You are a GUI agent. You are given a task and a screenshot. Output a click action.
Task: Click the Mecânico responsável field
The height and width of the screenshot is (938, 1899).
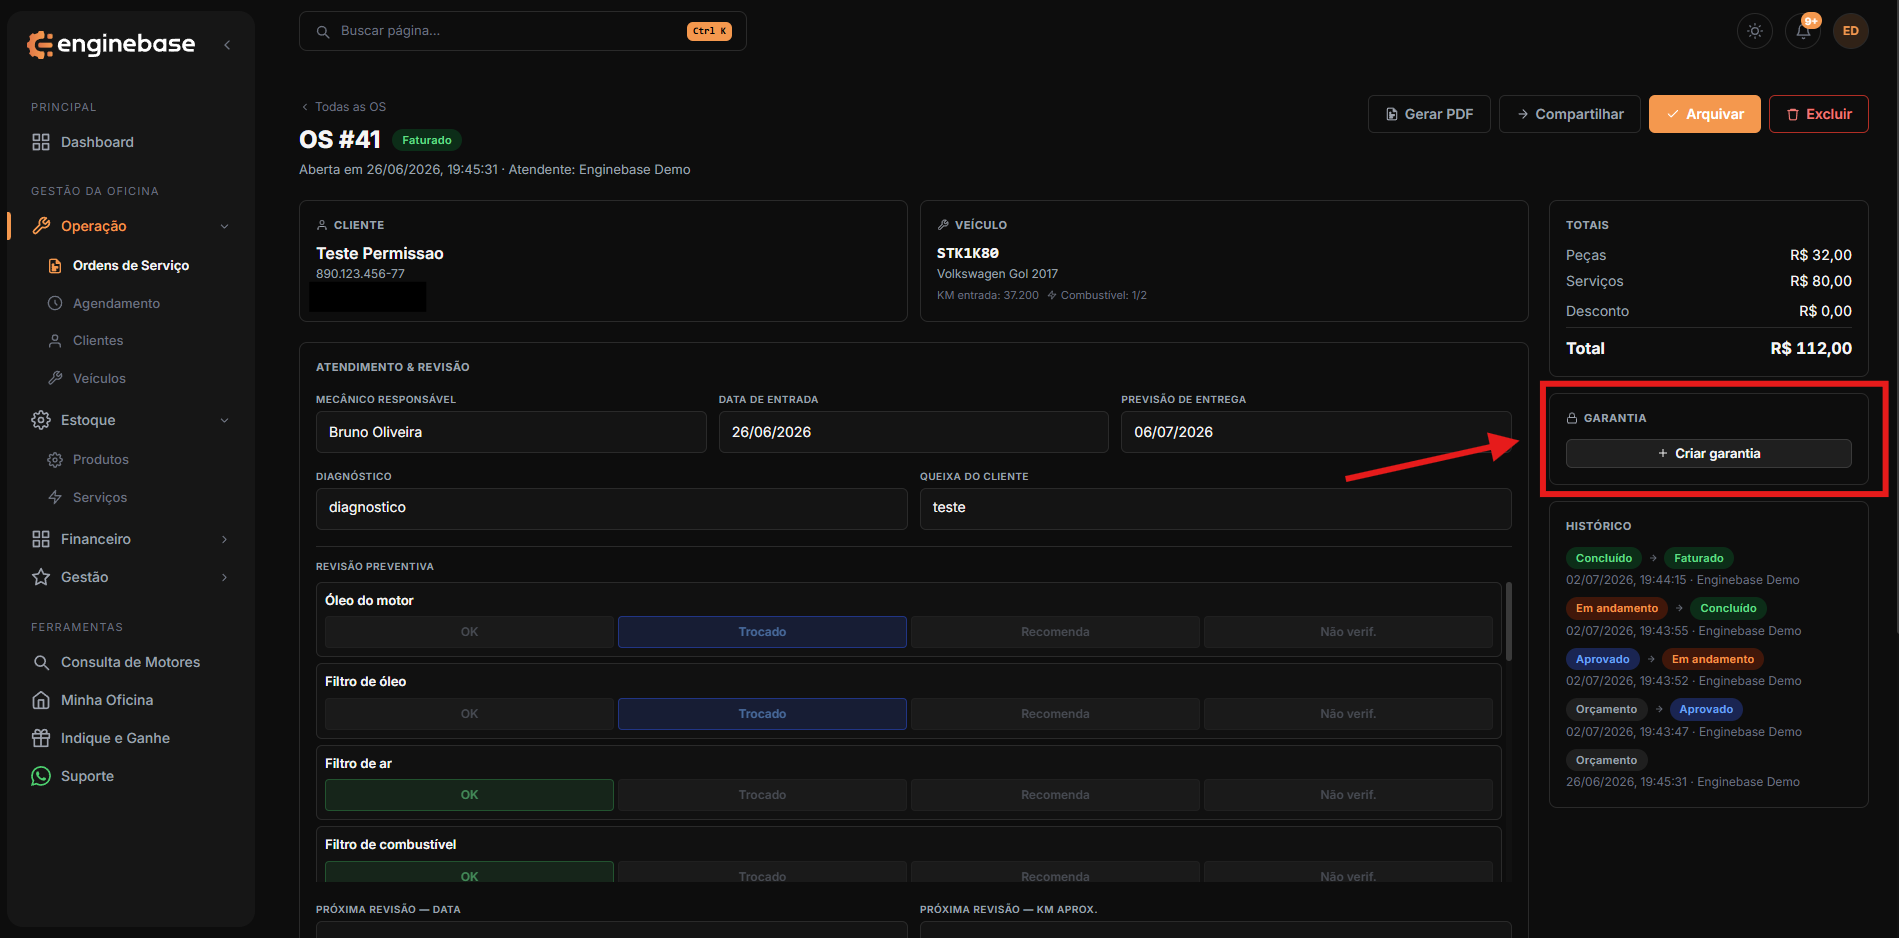pyautogui.click(x=511, y=432)
